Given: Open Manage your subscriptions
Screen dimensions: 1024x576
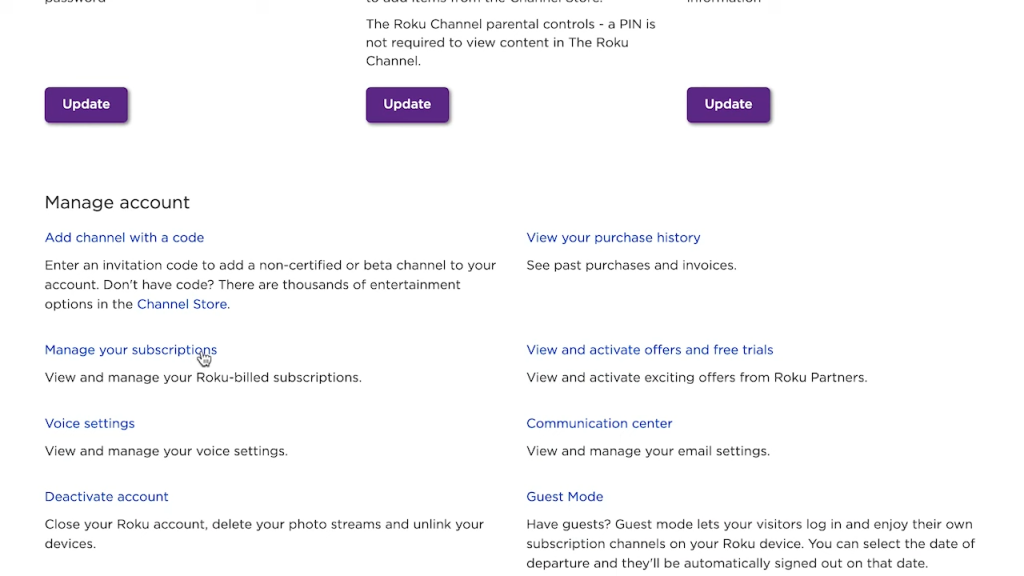Looking at the screenshot, I should 130,350.
